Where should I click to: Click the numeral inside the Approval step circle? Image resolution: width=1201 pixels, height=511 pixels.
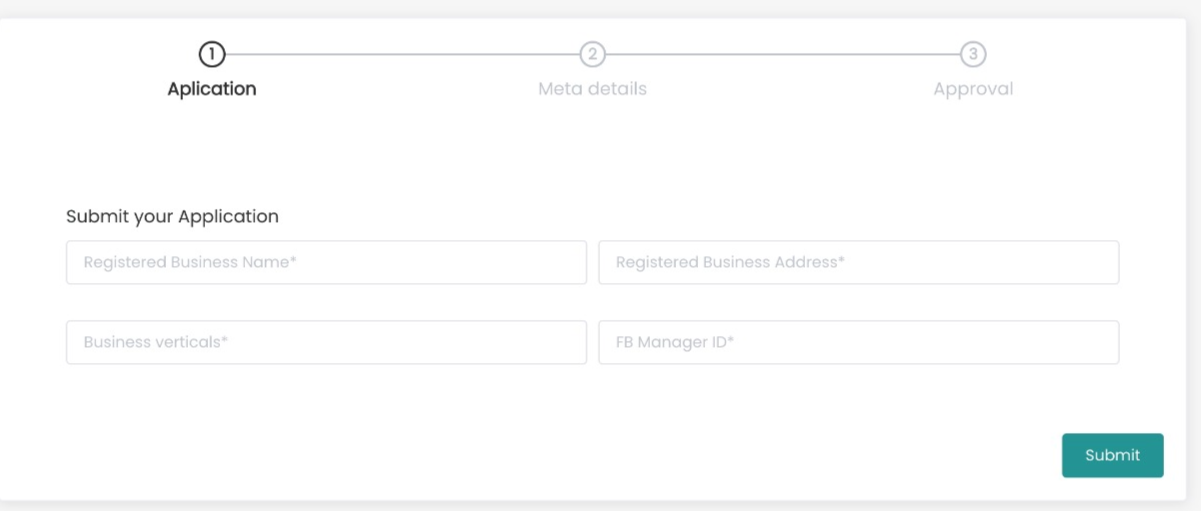pyautogui.click(x=973, y=54)
